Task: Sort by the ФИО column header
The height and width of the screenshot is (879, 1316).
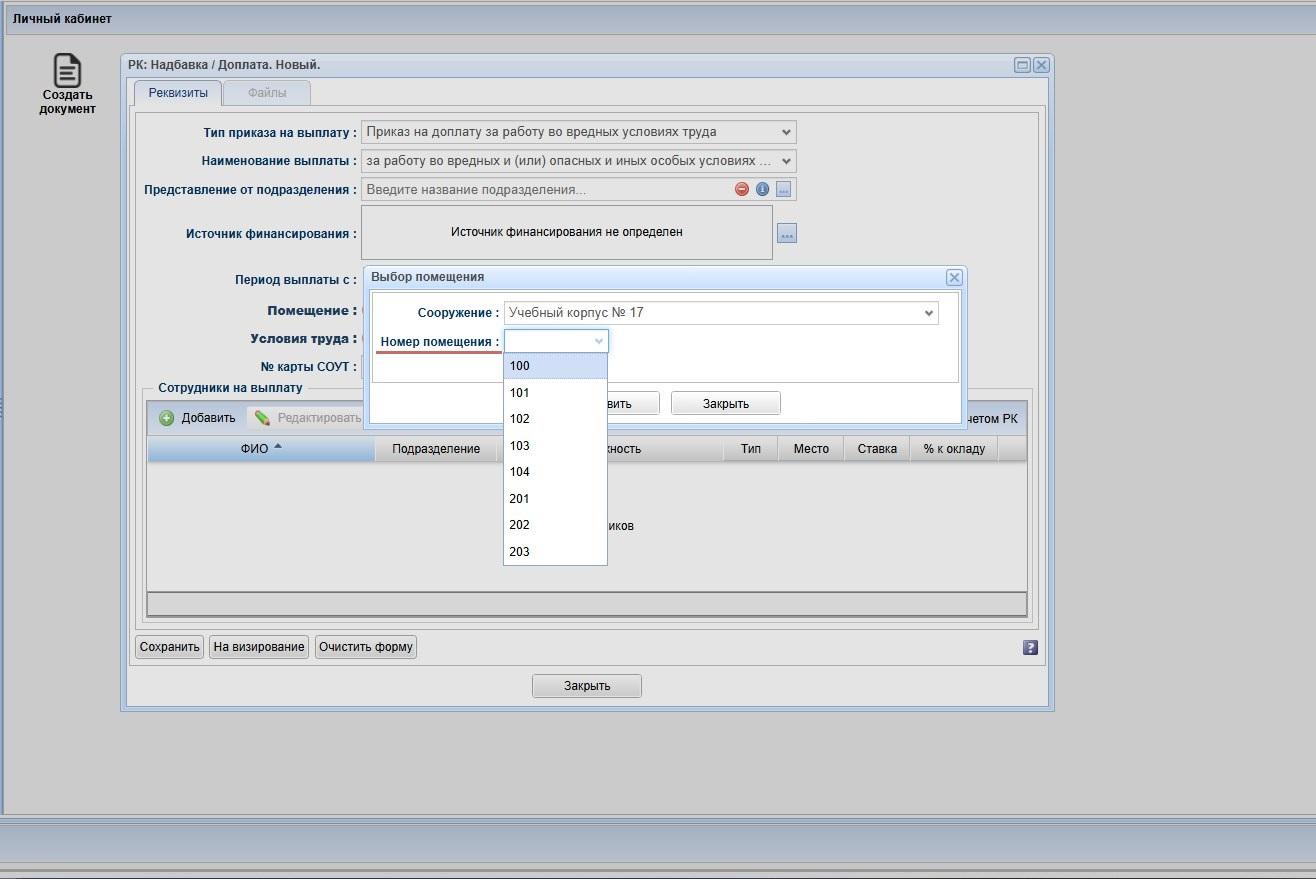Action: (x=261, y=449)
